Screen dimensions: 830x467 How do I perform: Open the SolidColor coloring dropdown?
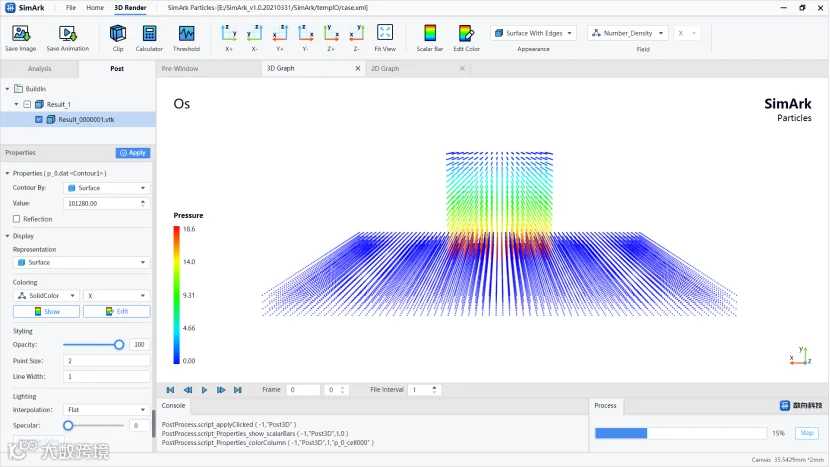tap(46, 295)
